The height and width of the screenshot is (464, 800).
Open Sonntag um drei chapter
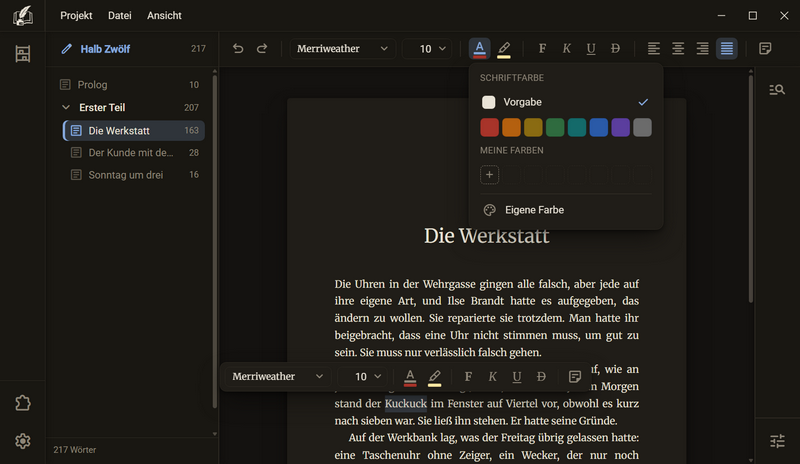(x=134, y=175)
